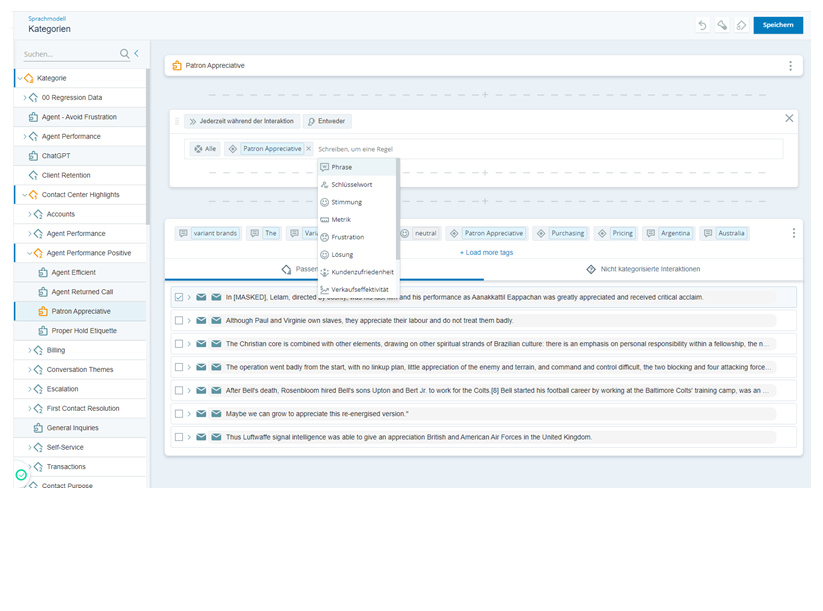This screenshot has width=823, height=611.
Task: Expand the Billing node
Action: [30, 350]
